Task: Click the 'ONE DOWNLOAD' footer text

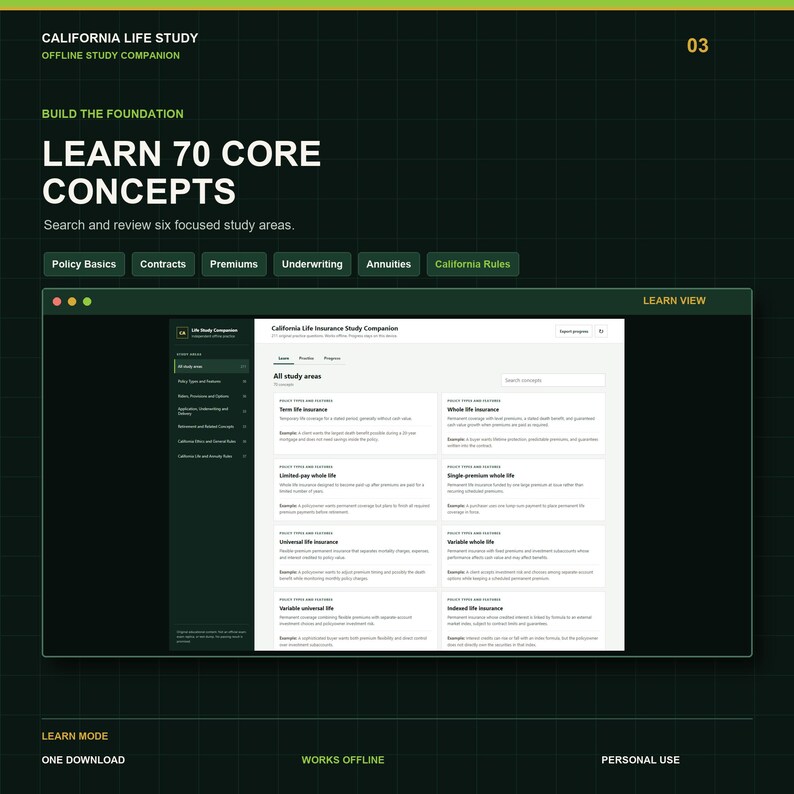Action: click(x=84, y=760)
